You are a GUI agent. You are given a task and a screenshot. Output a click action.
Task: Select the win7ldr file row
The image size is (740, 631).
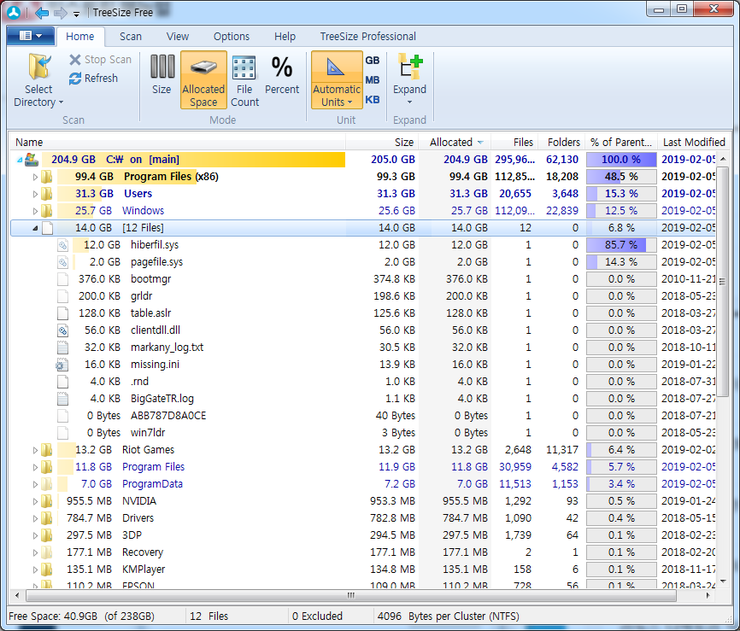point(363,433)
